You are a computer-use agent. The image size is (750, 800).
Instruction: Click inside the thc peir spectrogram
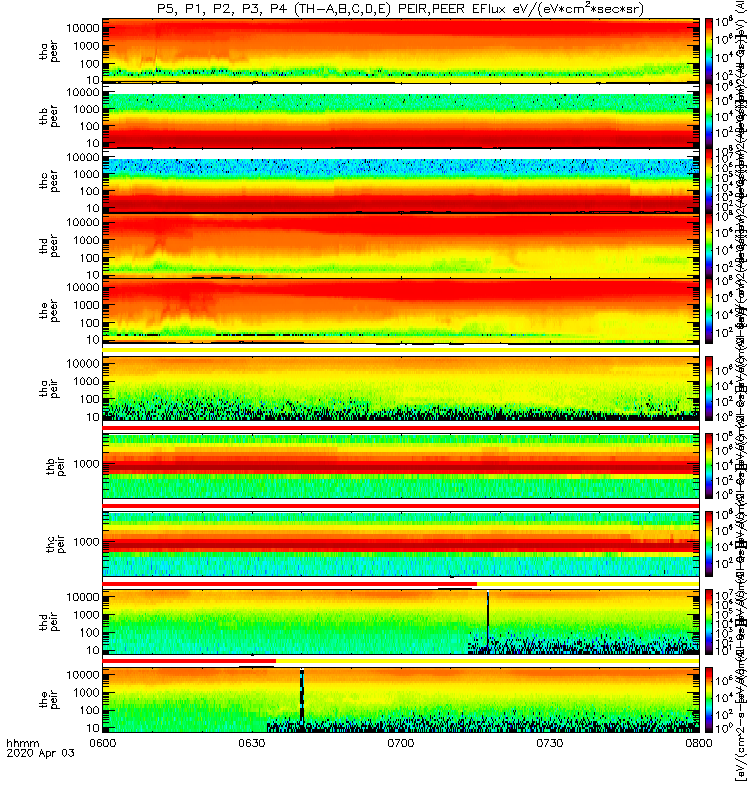pyautogui.click(x=401, y=544)
